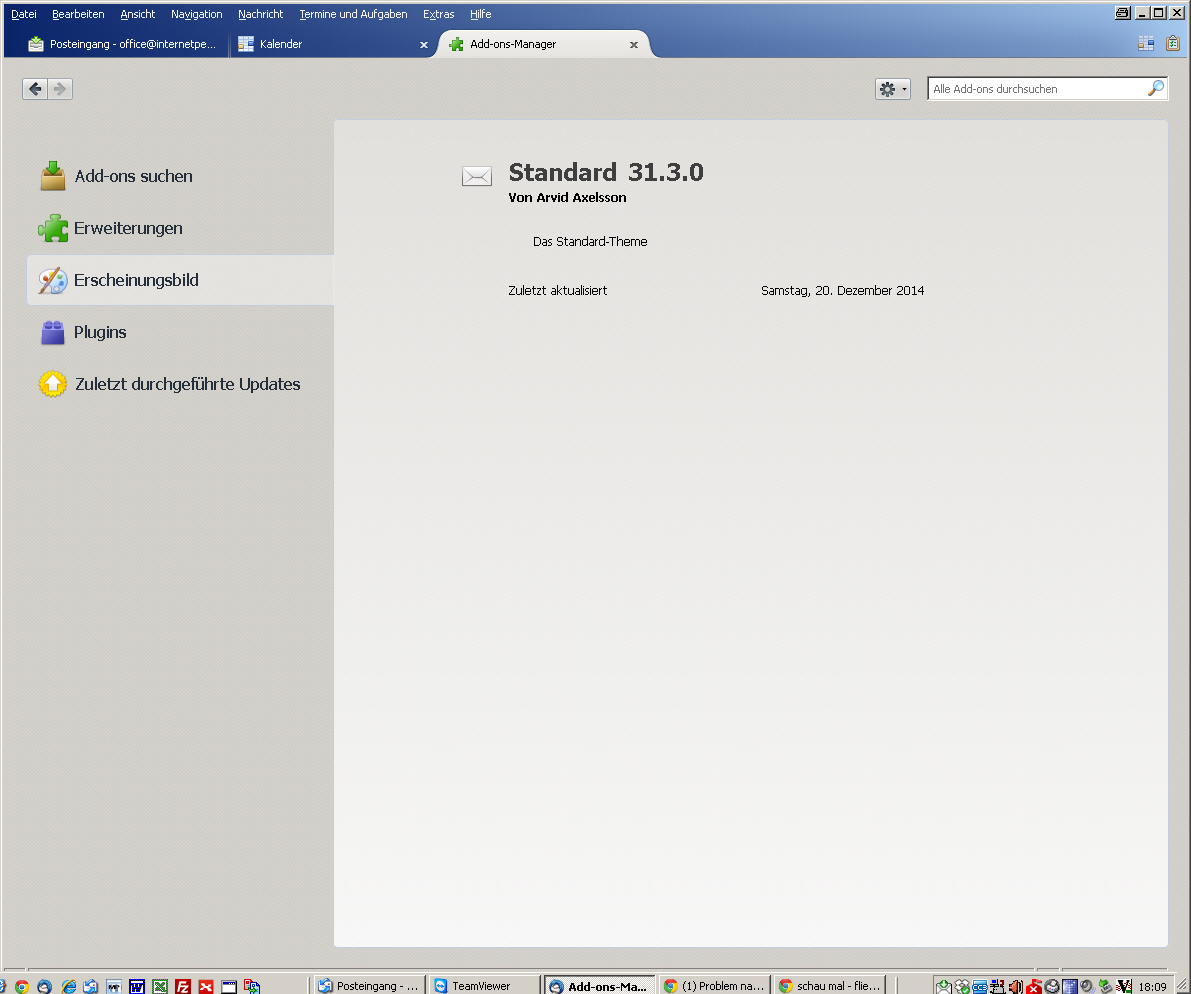Image resolution: width=1191 pixels, height=994 pixels.
Task: Click the window icon in quick launch bar
Action: tap(229, 986)
